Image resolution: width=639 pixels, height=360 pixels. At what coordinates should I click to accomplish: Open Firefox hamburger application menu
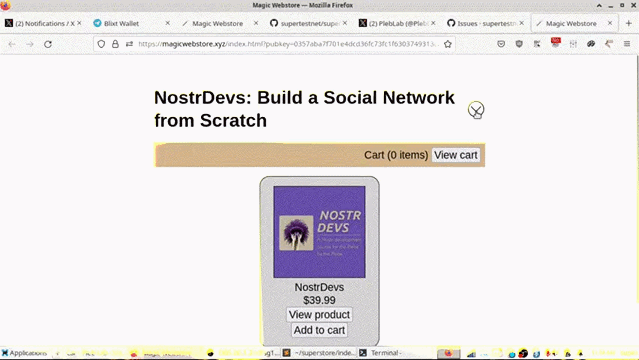(627, 44)
